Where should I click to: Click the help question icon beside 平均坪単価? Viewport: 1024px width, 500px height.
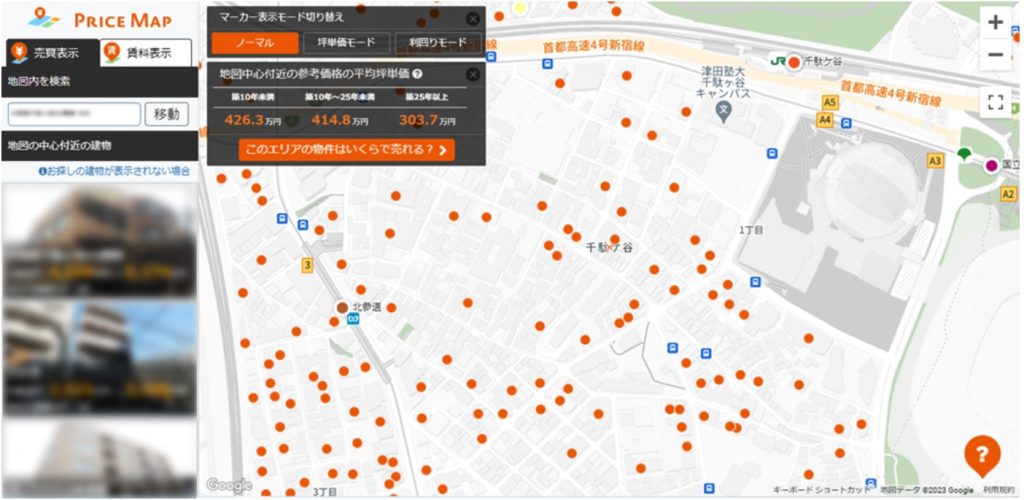pos(417,74)
